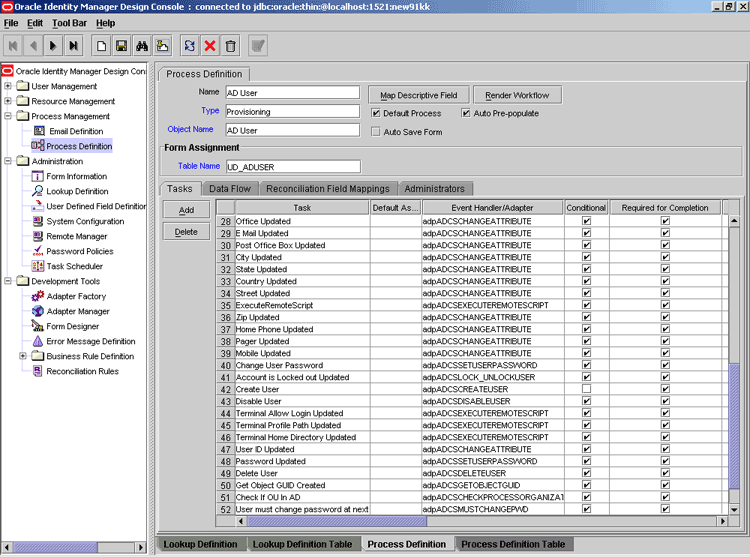Switch to Lookup Definition Table bottom tab
The image size is (750, 558).
click(x=302, y=544)
